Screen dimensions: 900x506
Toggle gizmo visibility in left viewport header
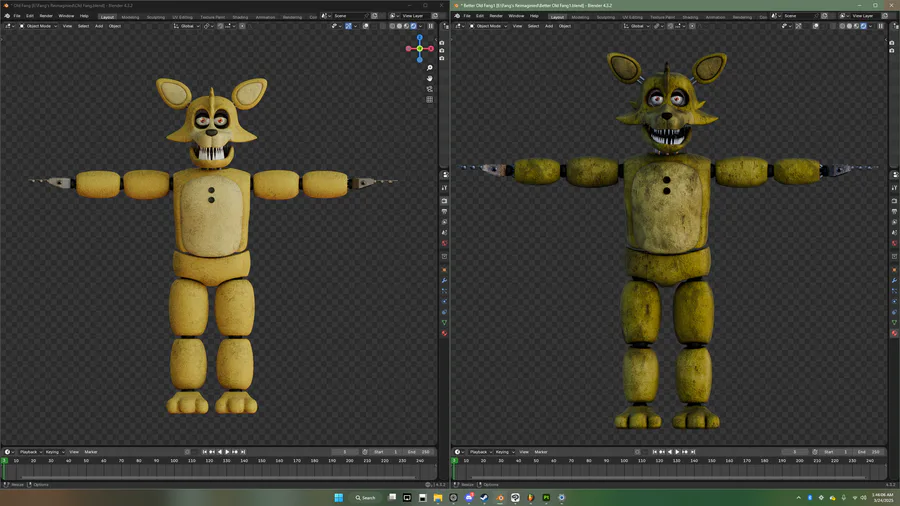tap(348, 26)
